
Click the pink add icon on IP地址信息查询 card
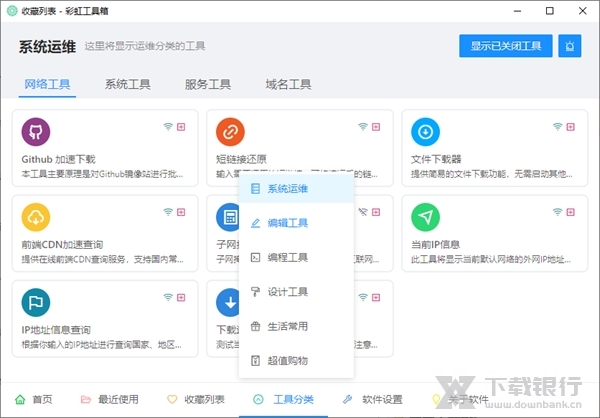pyautogui.click(x=181, y=297)
